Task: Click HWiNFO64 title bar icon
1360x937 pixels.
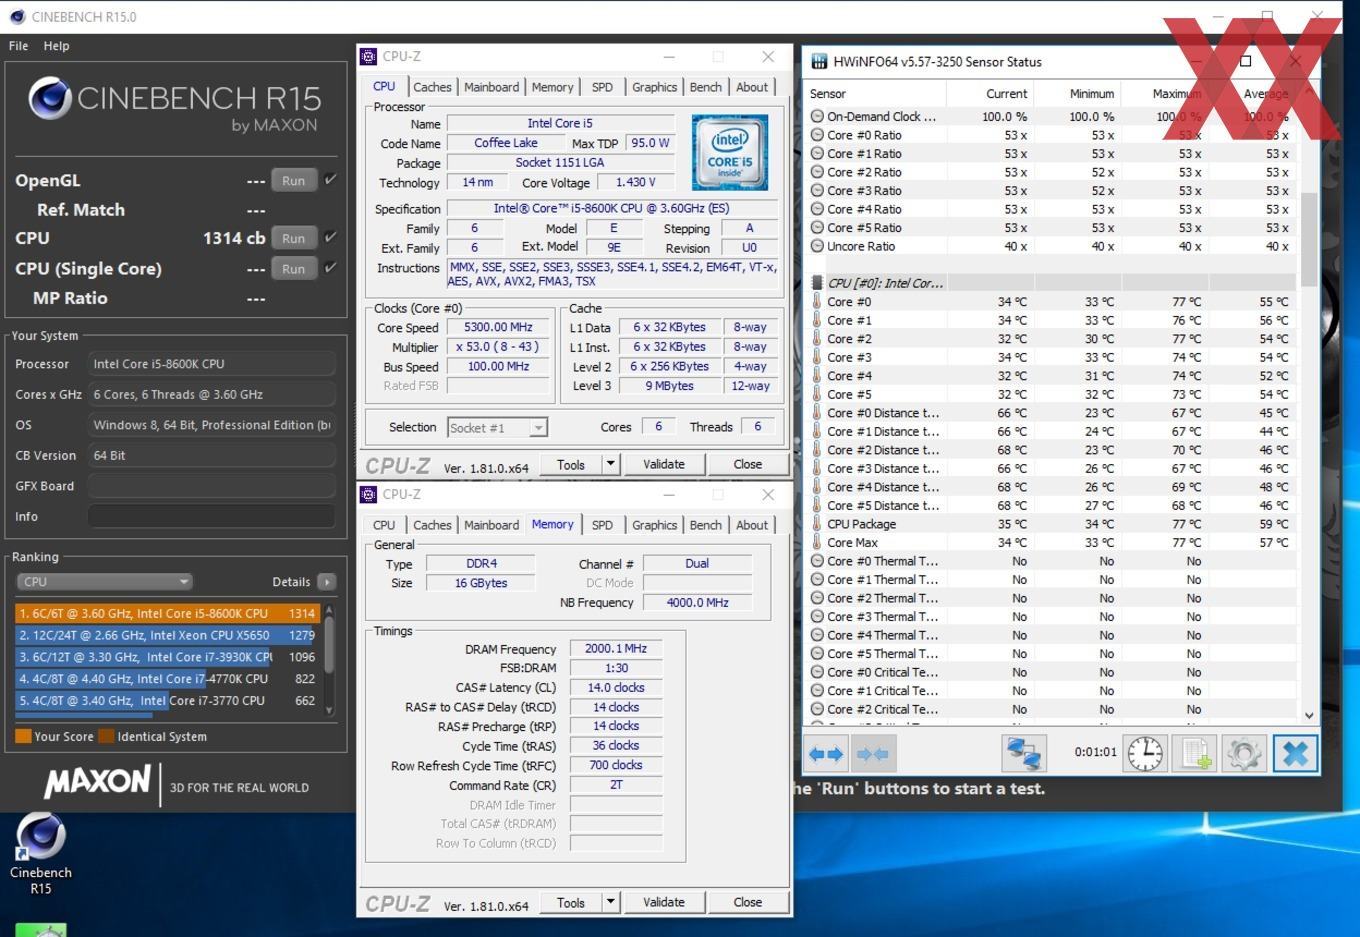Action: tap(818, 62)
